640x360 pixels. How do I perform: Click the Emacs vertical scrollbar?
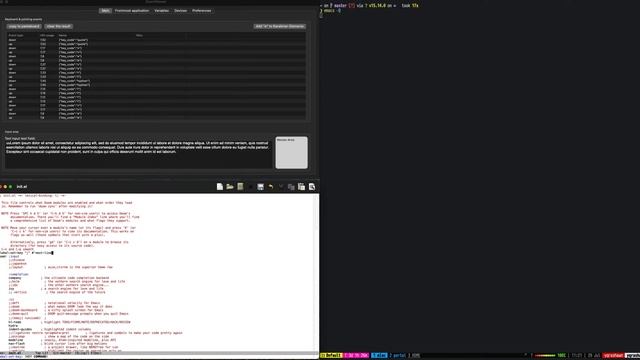317,272
